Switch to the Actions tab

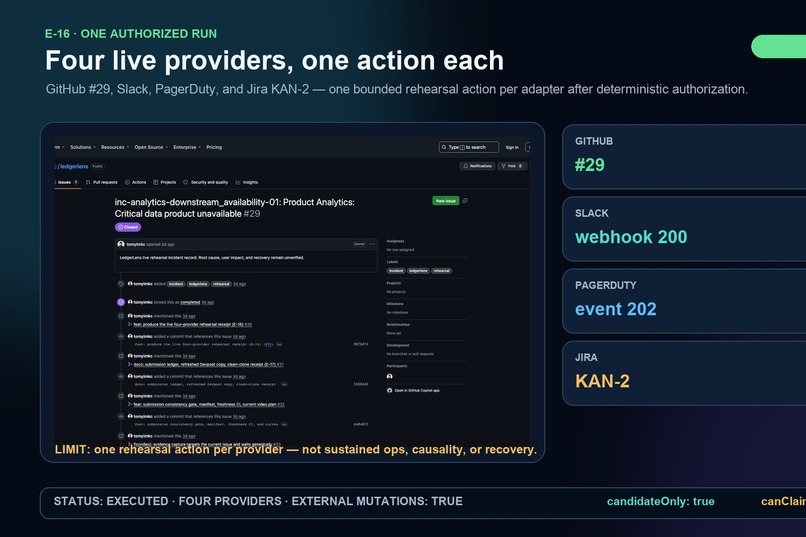(136, 182)
